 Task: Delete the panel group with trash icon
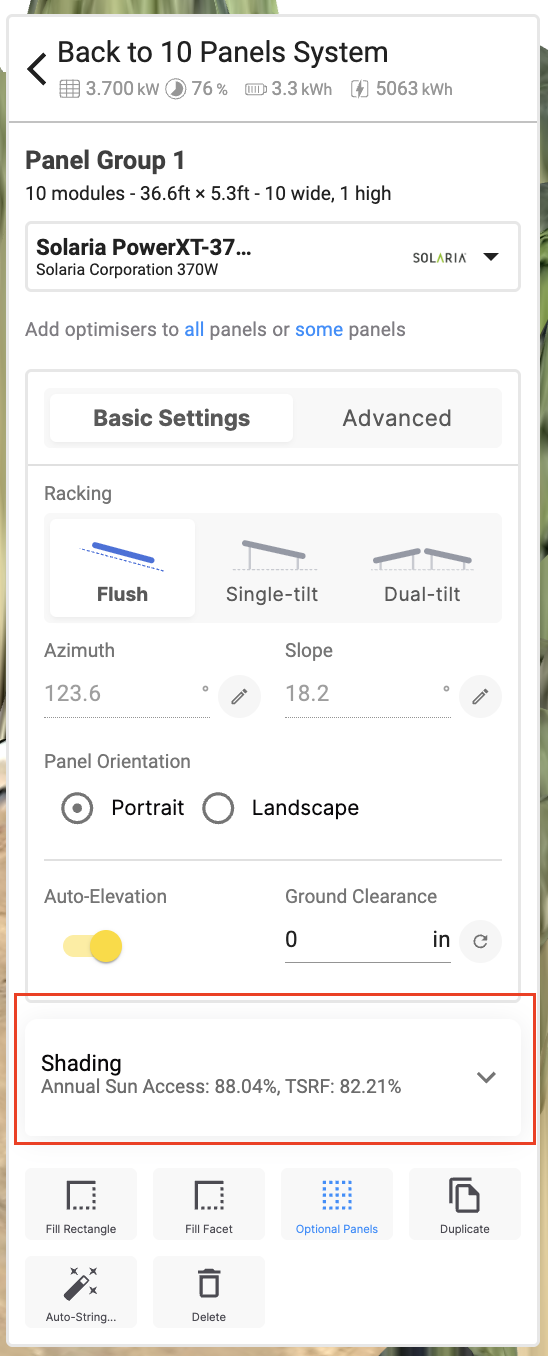point(209,1292)
